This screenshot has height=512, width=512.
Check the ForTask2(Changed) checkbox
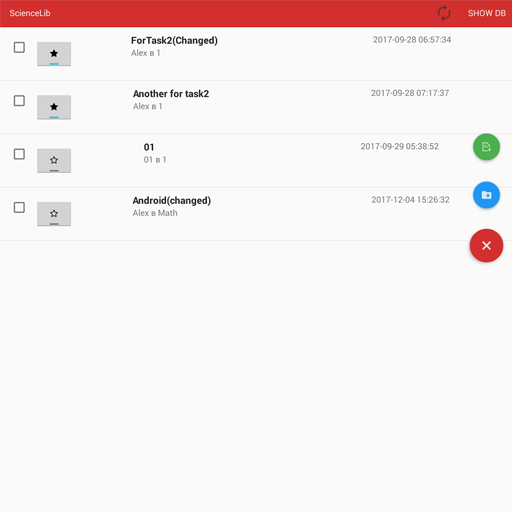19,47
